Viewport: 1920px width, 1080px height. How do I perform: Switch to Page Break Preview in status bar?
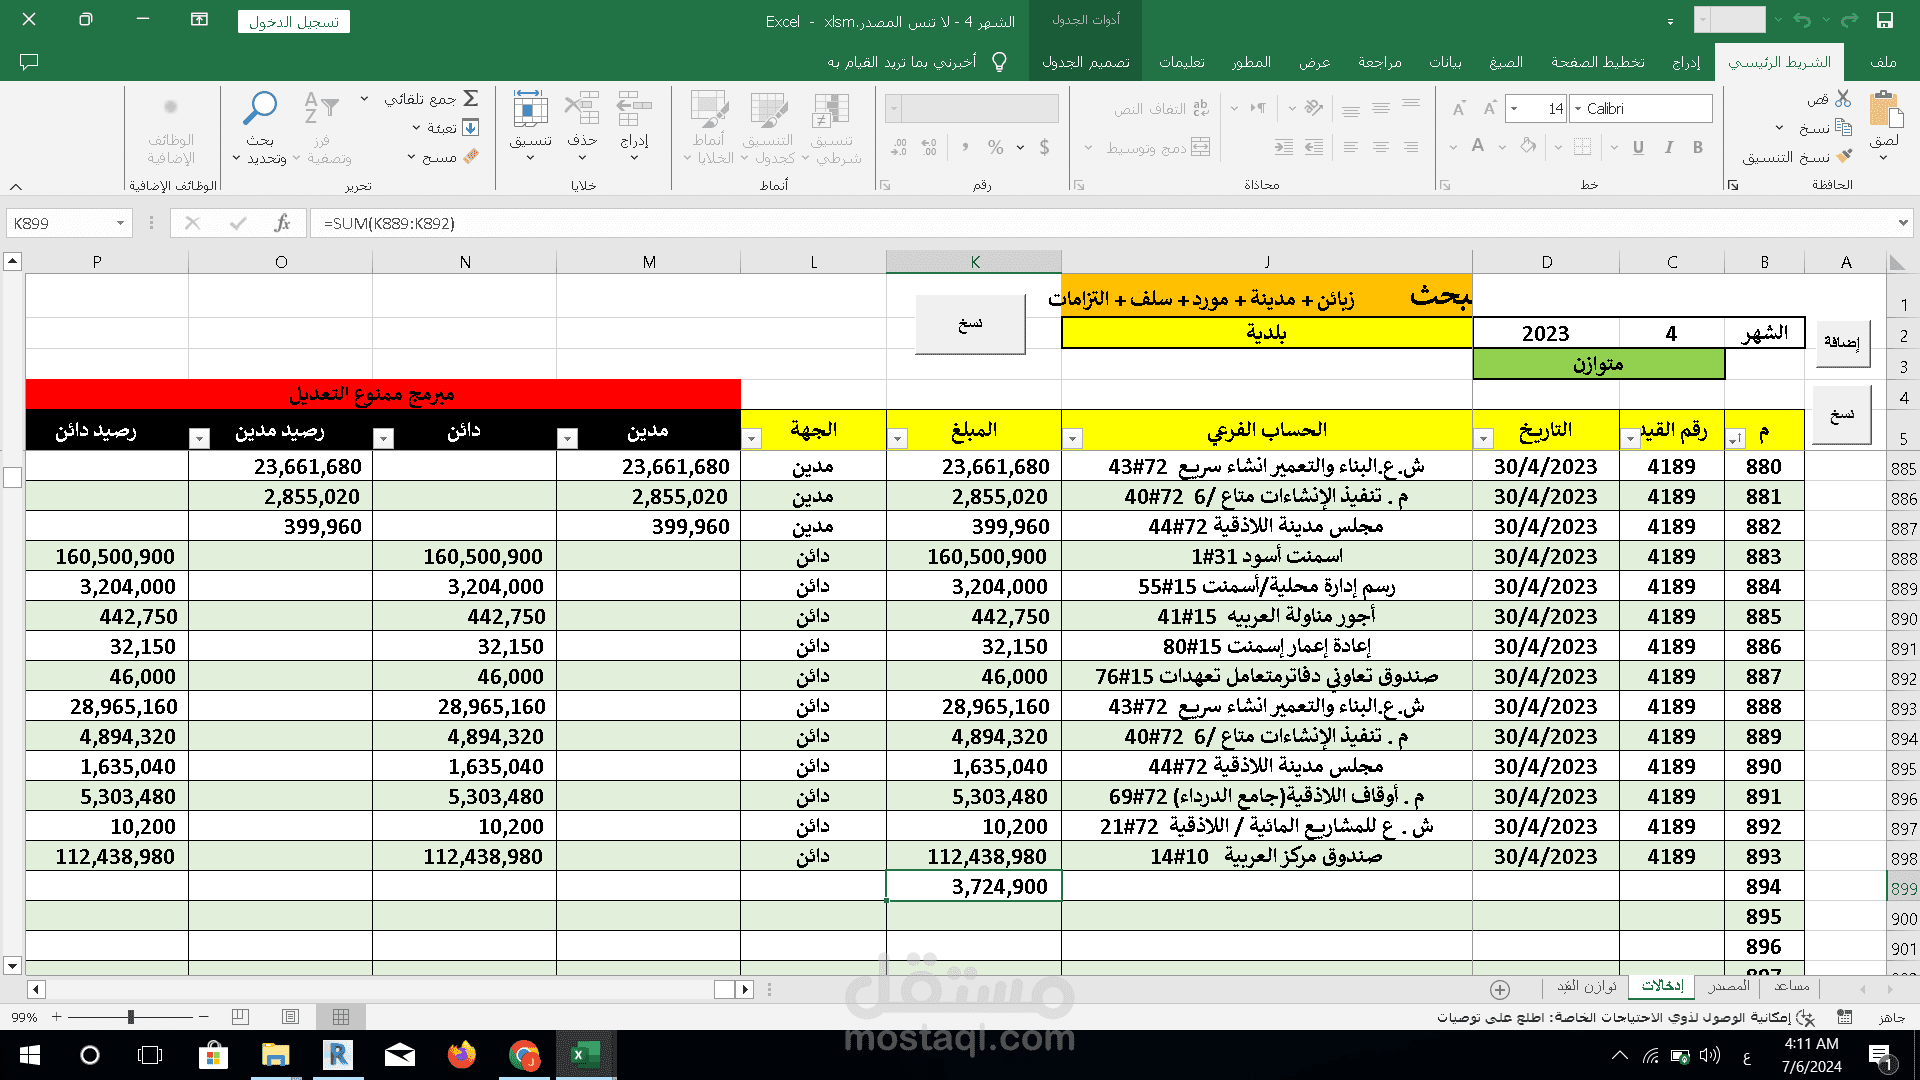pyautogui.click(x=240, y=1017)
